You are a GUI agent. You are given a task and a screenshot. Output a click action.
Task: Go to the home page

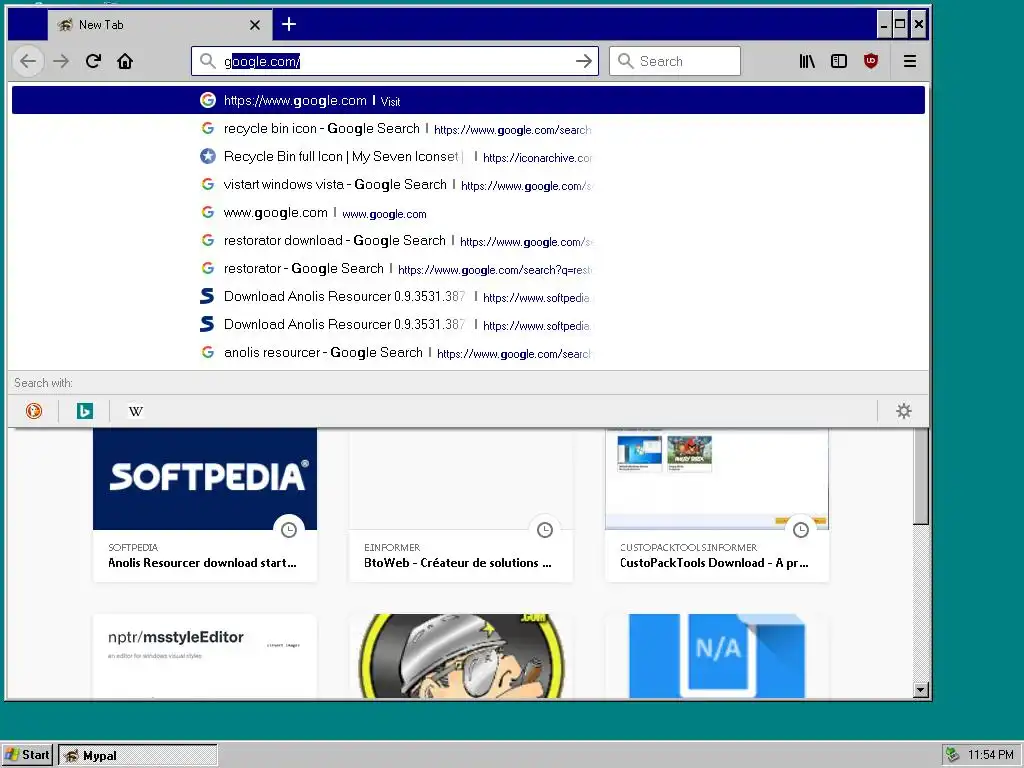pos(125,61)
